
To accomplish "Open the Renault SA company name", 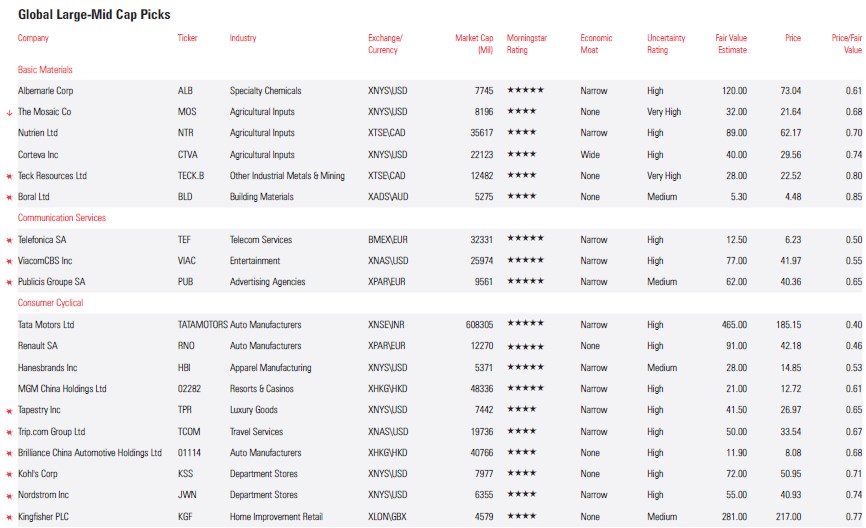I will tap(39, 346).
